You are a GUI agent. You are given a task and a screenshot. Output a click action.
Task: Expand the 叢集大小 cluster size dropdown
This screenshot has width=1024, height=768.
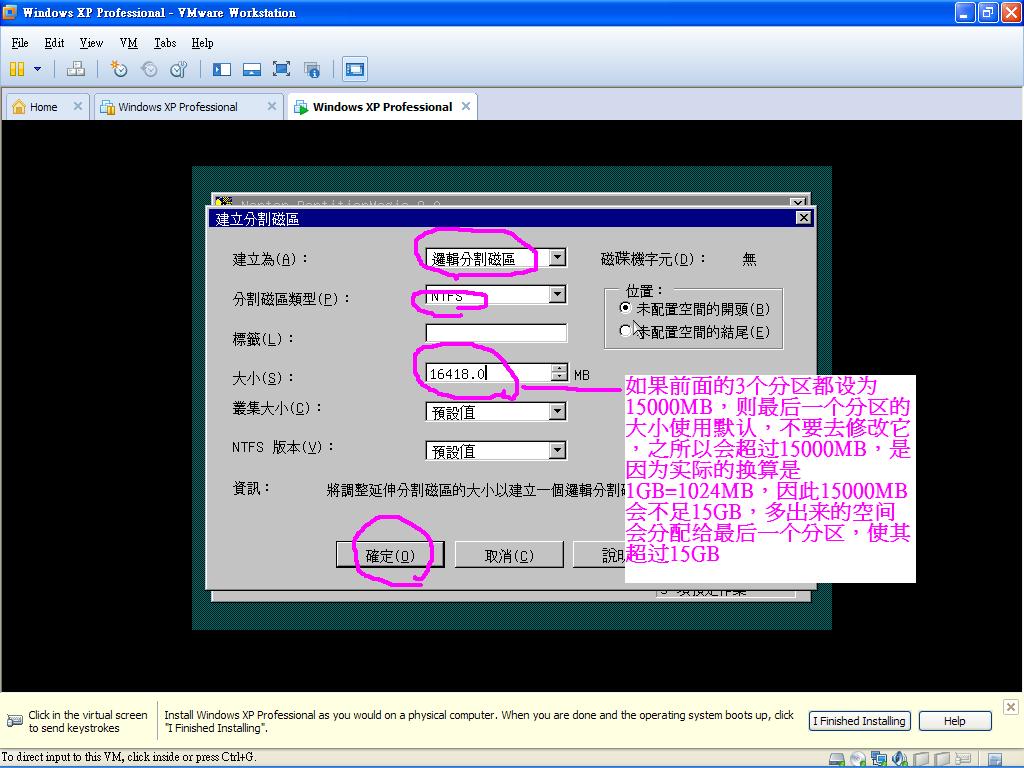click(557, 411)
